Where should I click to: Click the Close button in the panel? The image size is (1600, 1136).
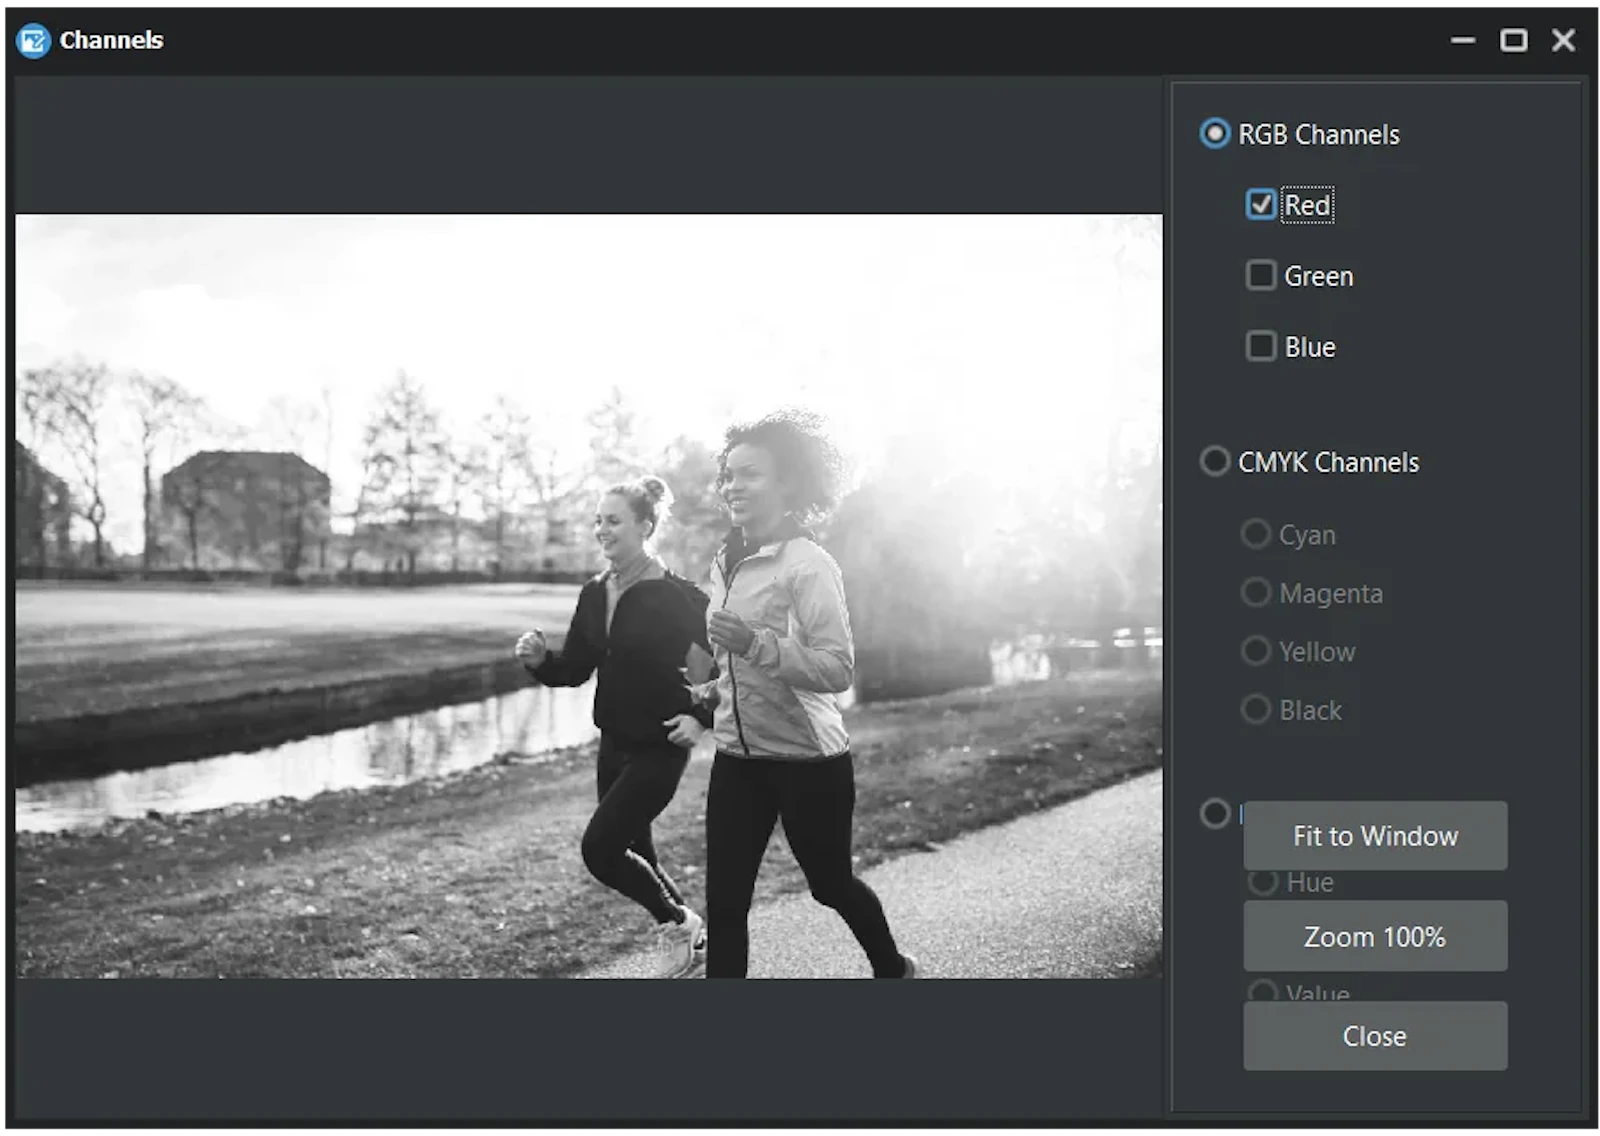1375,1036
